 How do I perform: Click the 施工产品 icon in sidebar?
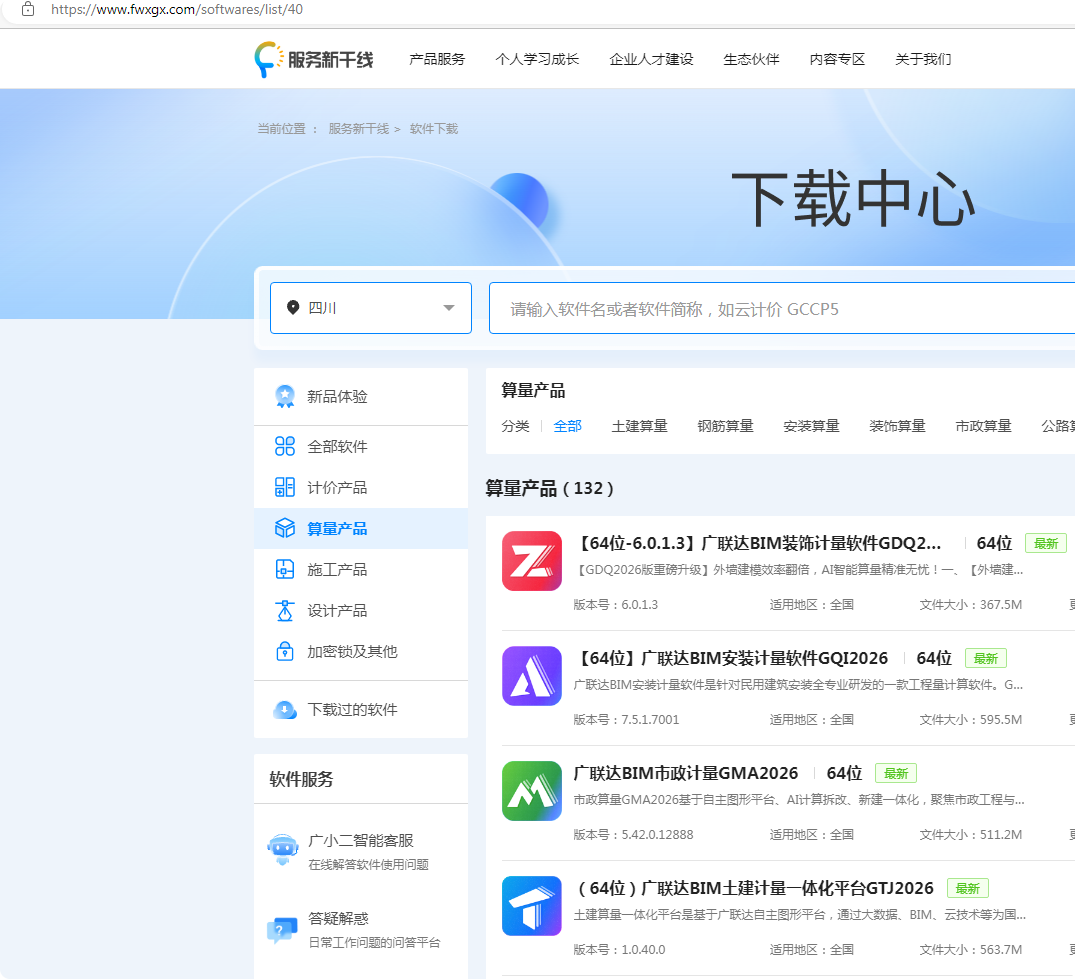[x=285, y=570]
